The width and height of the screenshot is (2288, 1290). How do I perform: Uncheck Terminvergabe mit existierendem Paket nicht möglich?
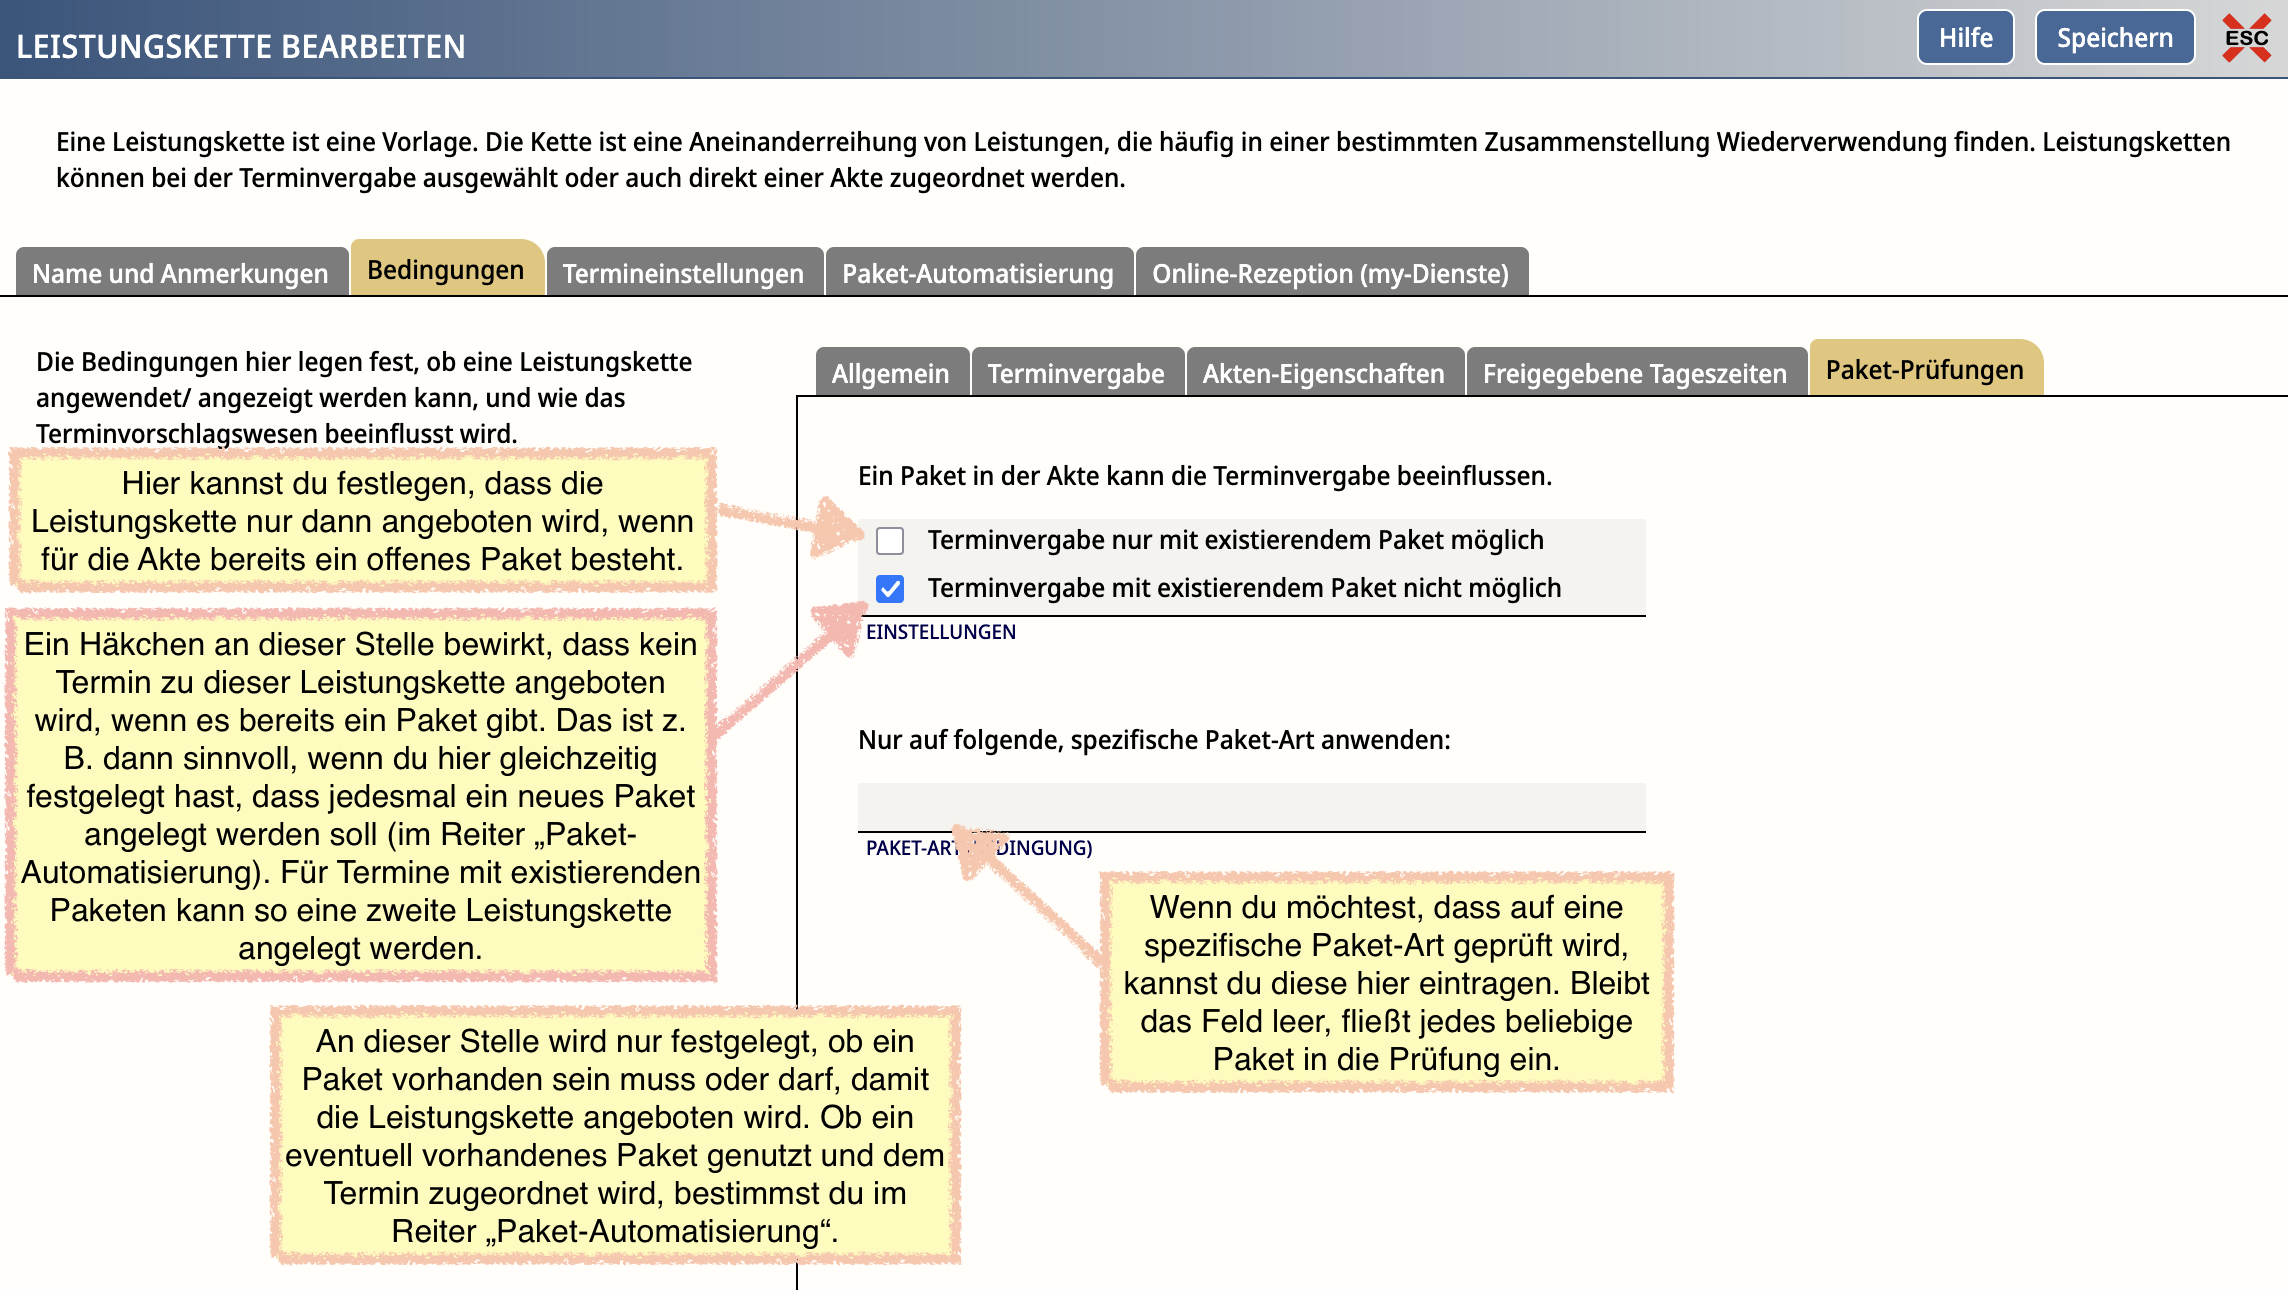pyautogui.click(x=890, y=589)
